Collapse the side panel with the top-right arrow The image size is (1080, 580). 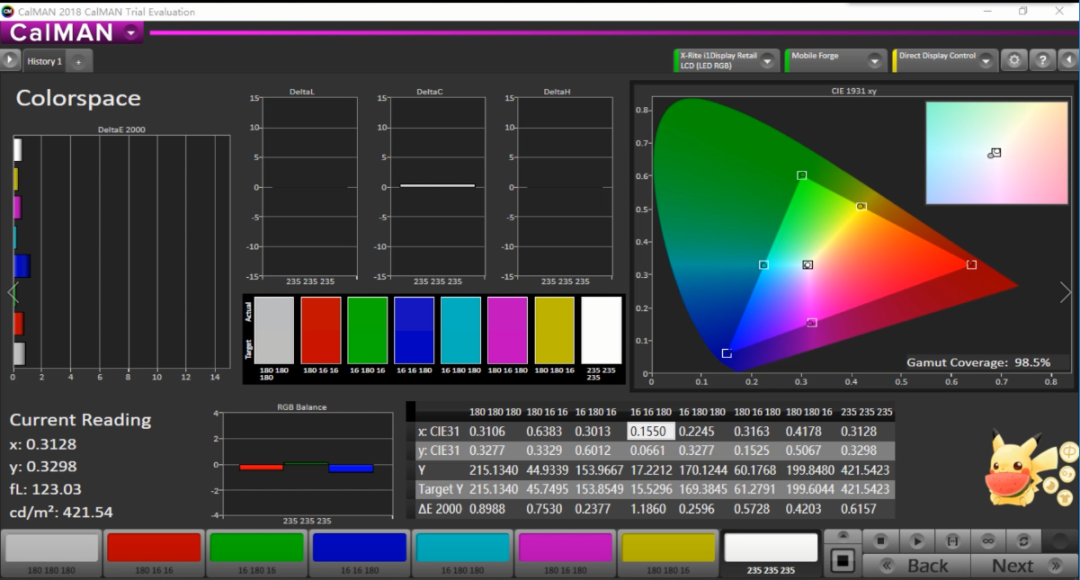point(1068,60)
